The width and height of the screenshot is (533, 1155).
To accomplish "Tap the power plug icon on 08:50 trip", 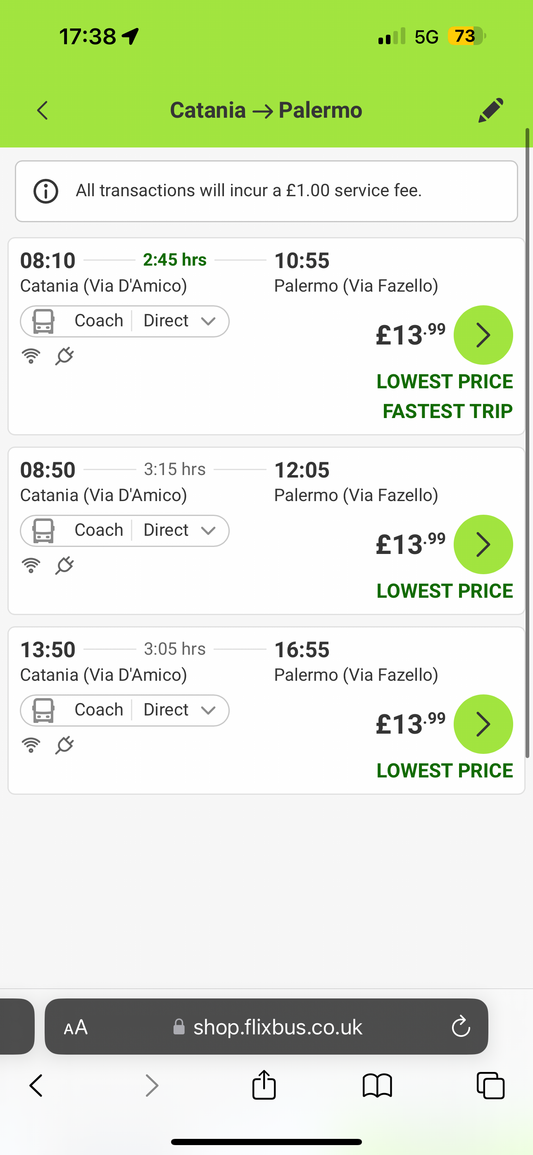I will 65,566.
